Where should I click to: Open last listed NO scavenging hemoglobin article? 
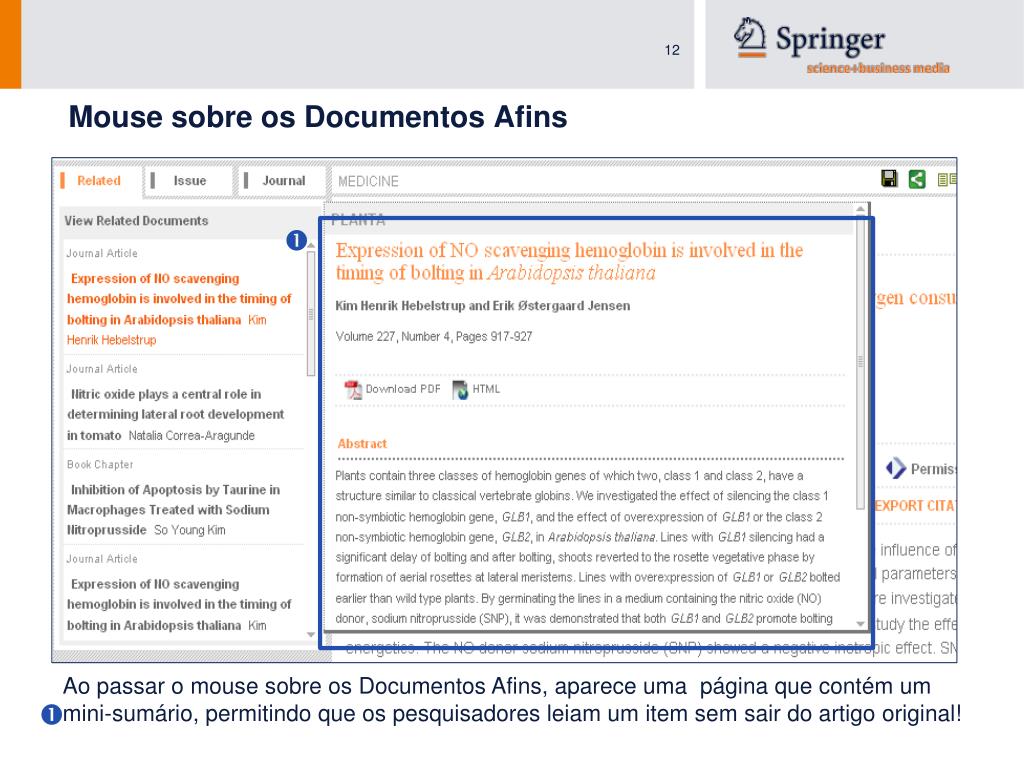pos(178,605)
